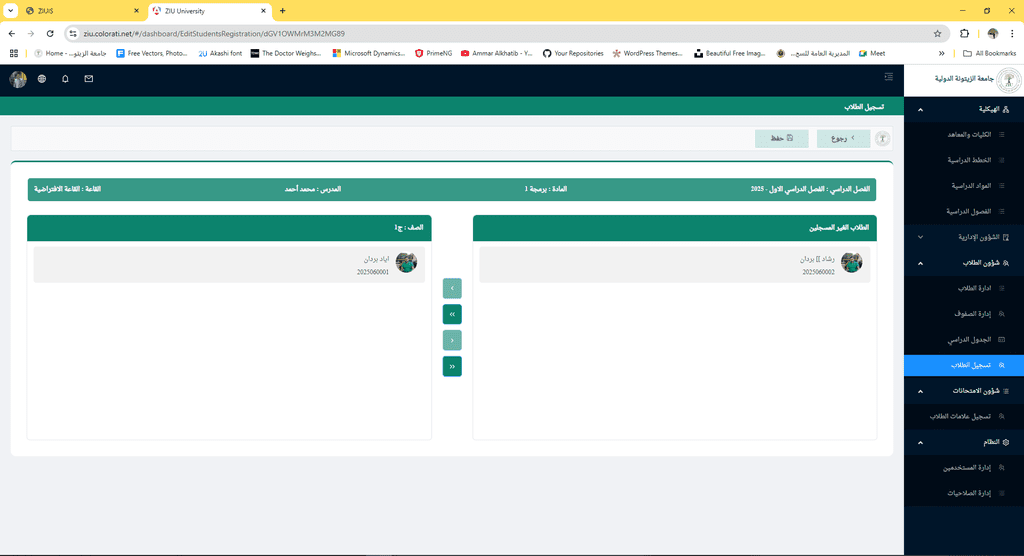Collapse the النظام sidebar section
1024x556 pixels.
tap(964, 442)
